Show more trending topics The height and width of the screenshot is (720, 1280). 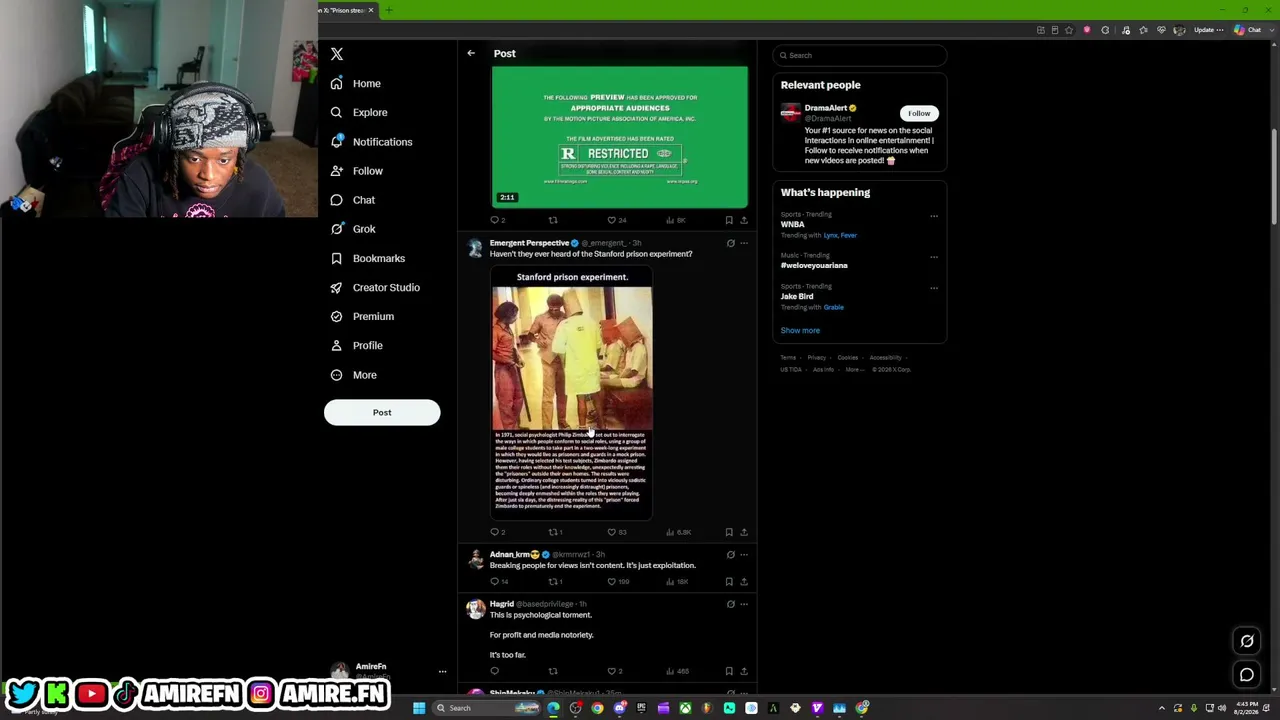point(800,330)
